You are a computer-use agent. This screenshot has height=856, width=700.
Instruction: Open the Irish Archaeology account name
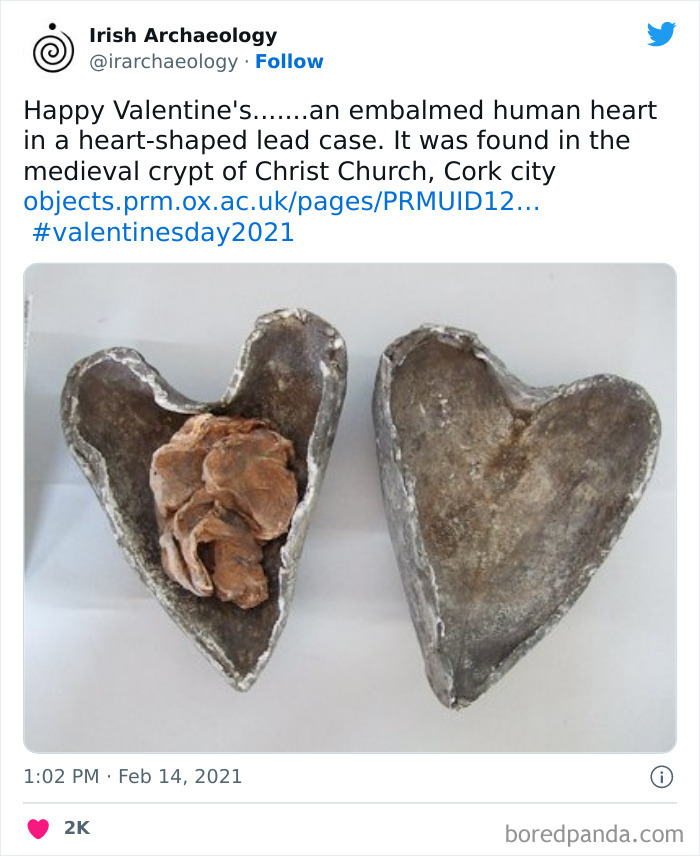pyautogui.click(x=183, y=35)
